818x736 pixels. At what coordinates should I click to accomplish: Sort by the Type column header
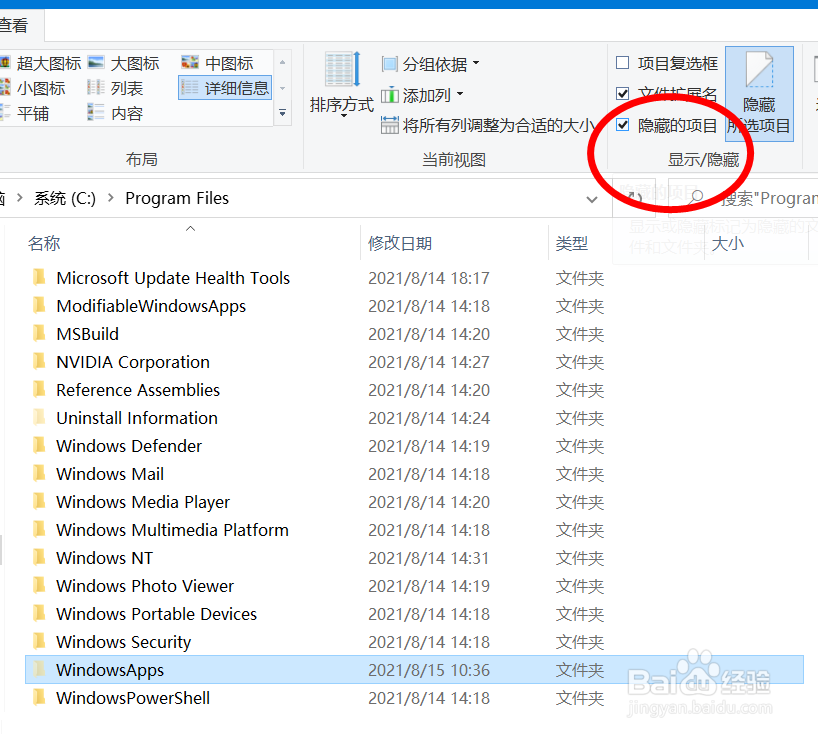[572, 244]
